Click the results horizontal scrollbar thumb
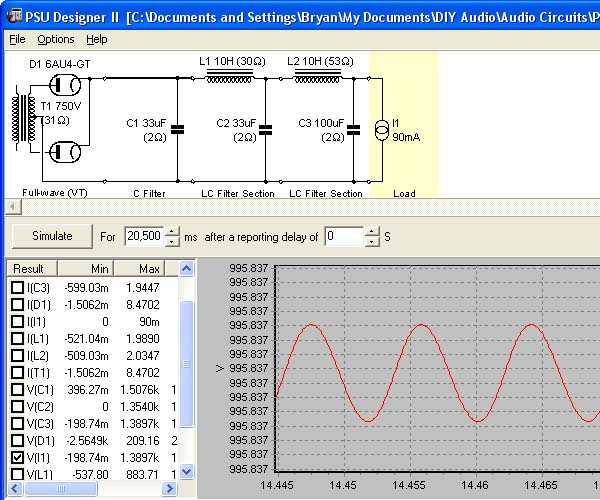This screenshot has height=500, width=600. pos(61,488)
